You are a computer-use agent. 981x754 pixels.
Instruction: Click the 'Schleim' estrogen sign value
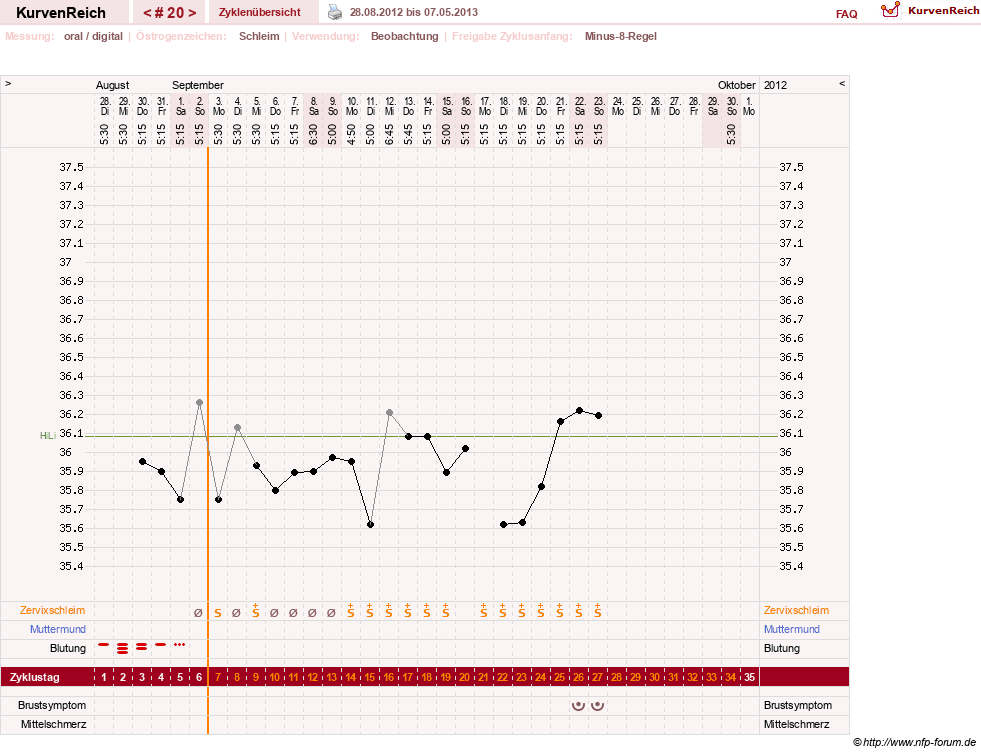259,36
